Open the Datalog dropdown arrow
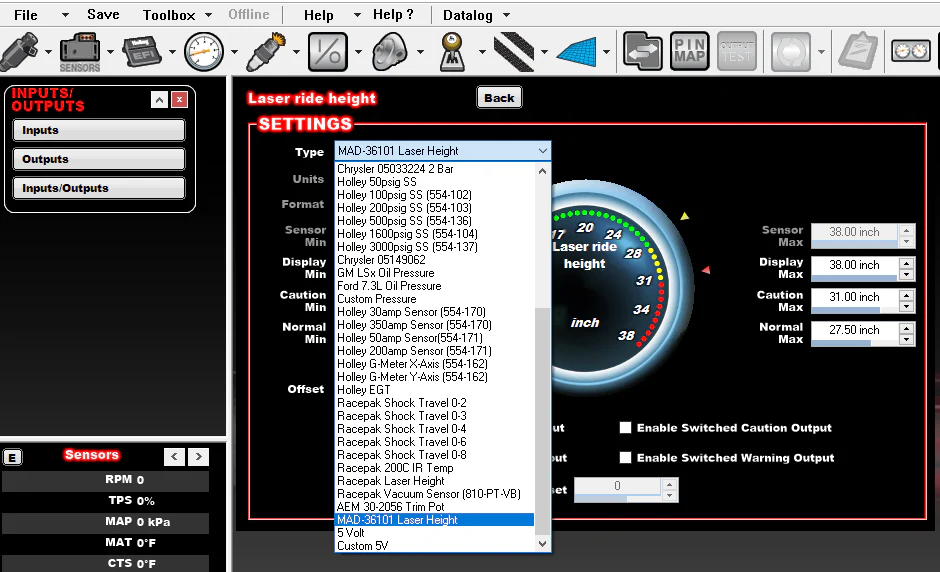This screenshot has width=940, height=572. click(507, 15)
